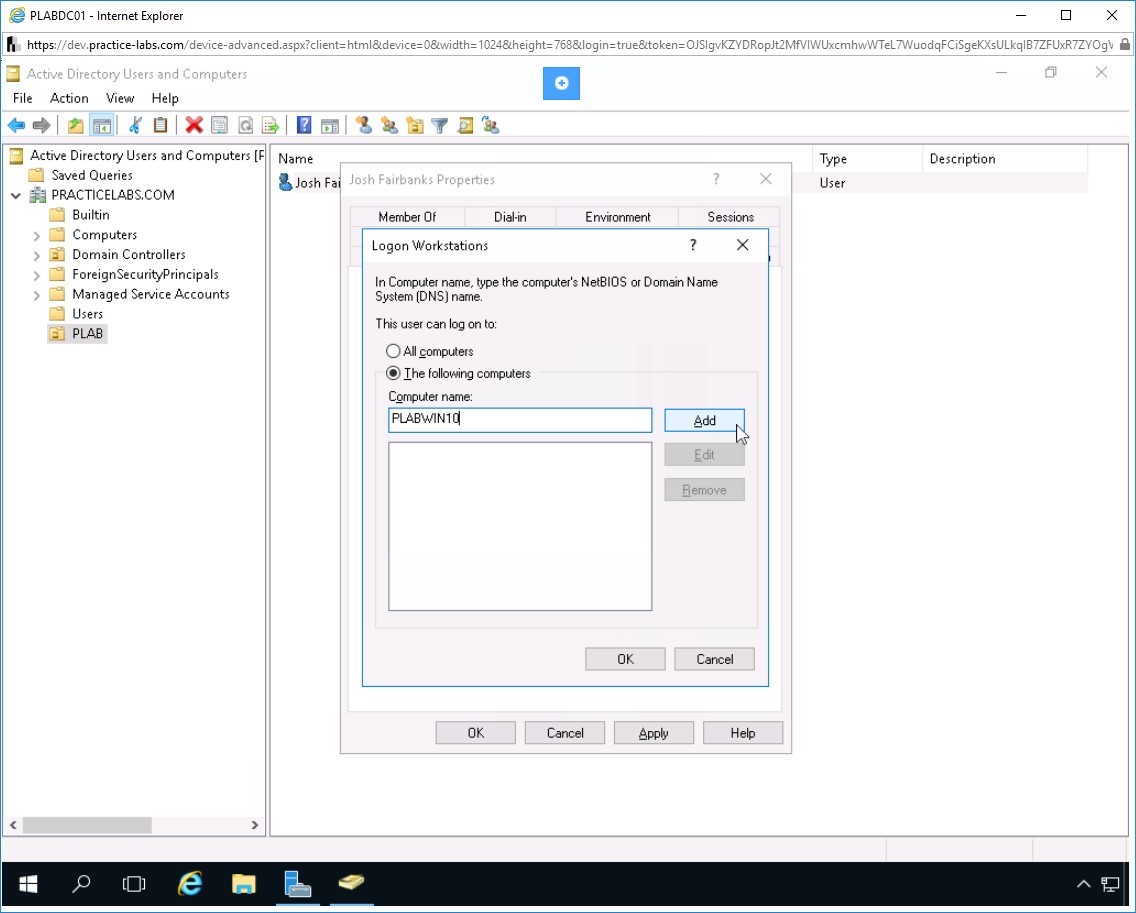Open the Action menu
This screenshot has height=913, width=1136.
[69, 98]
